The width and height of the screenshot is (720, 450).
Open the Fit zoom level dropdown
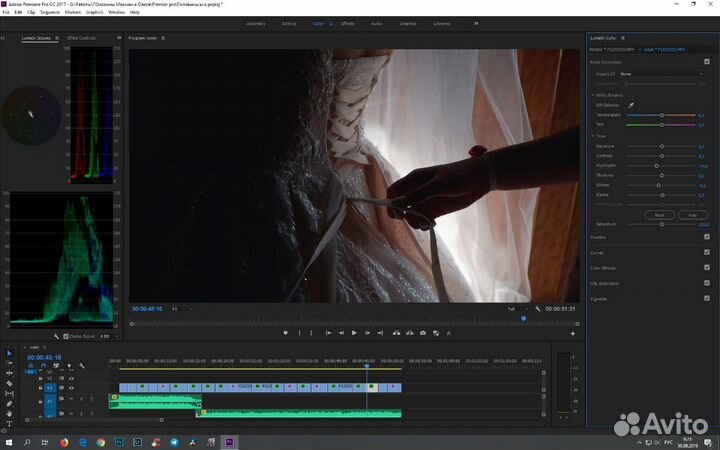pyautogui.click(x=181, y=309)
